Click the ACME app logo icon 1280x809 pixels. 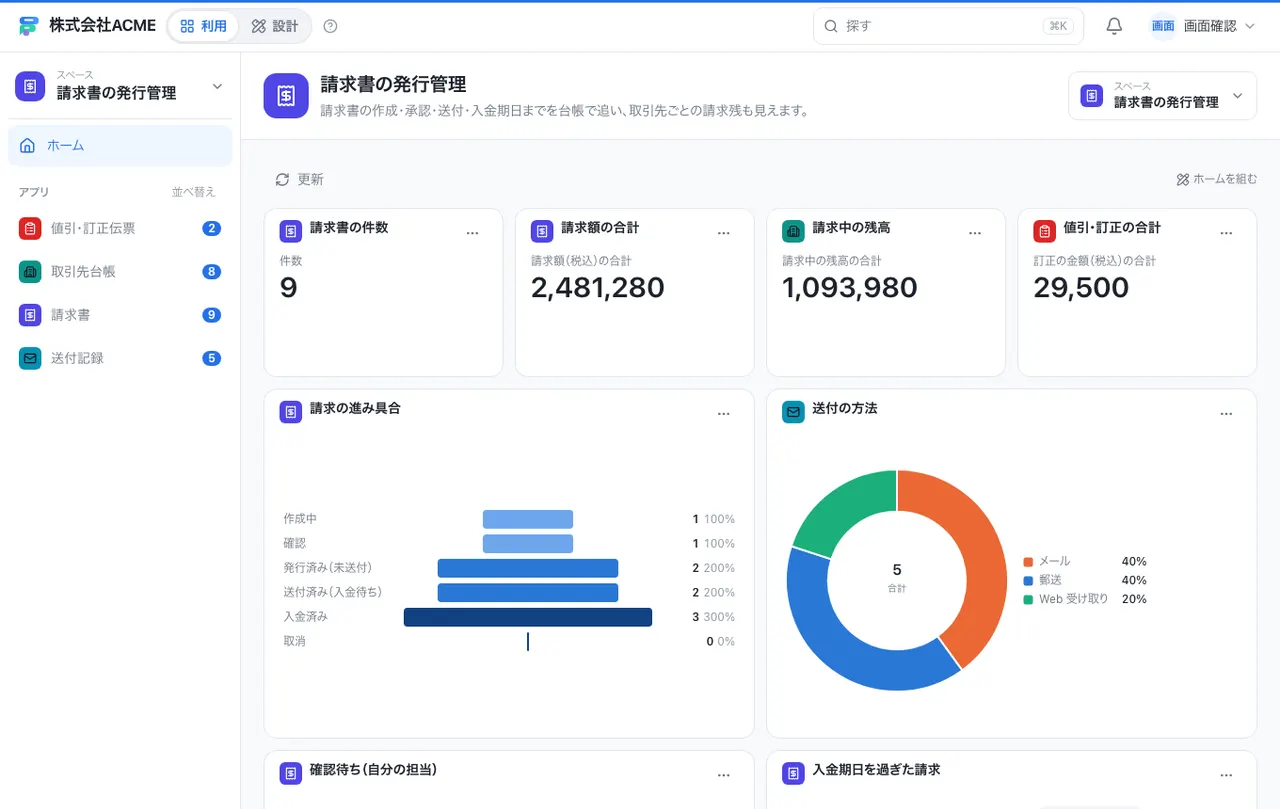[x=28, y=26]
